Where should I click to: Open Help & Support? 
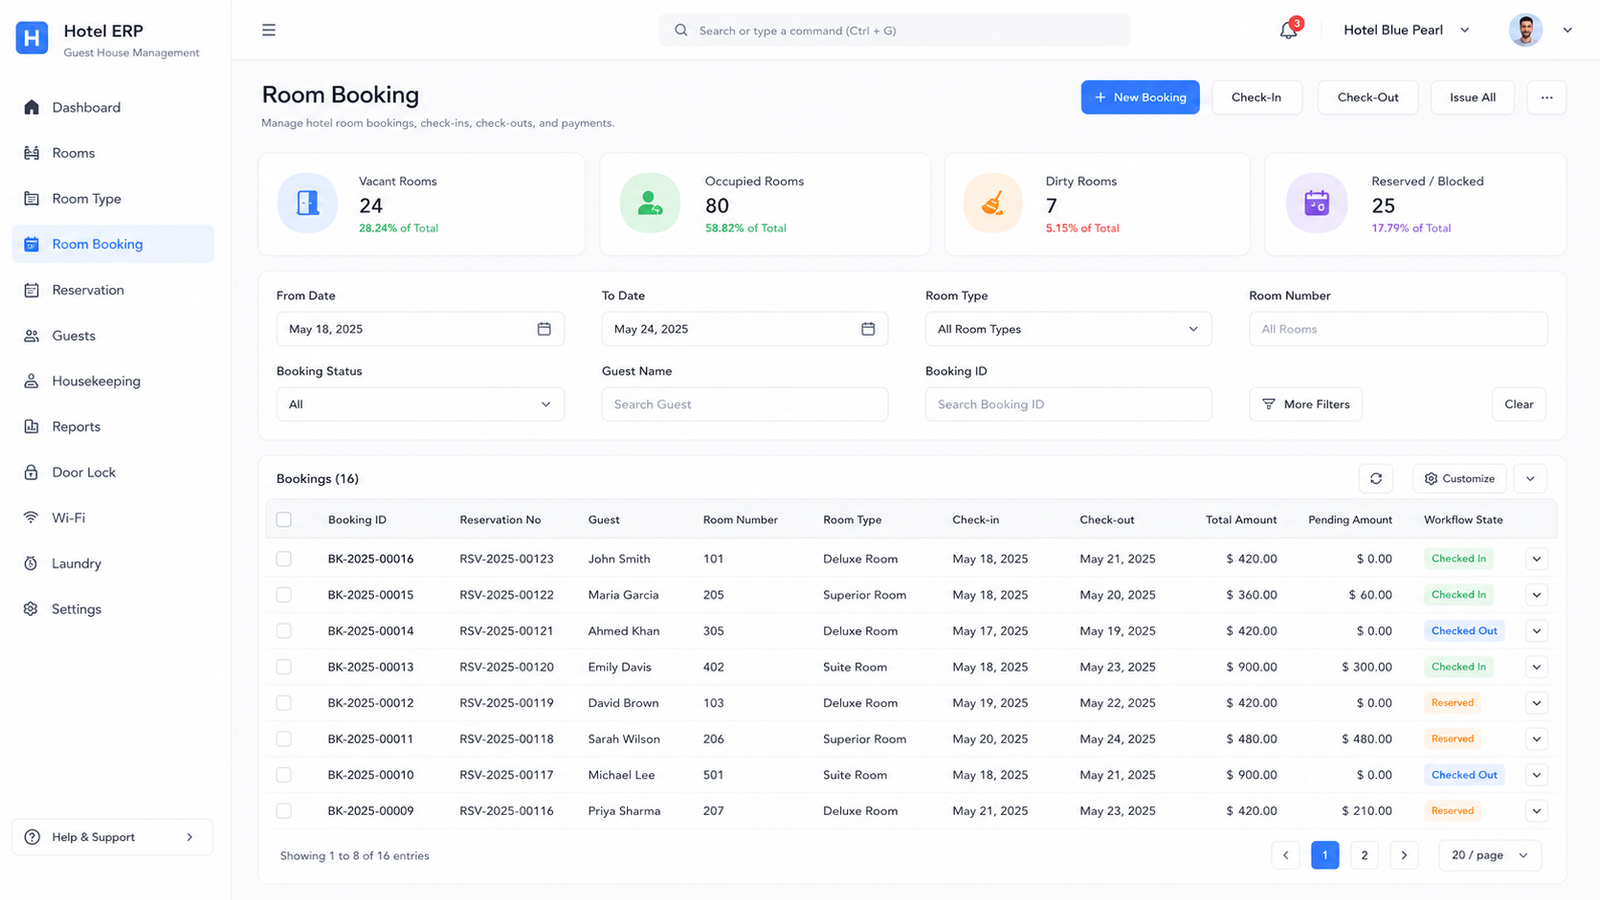[112, 837]
